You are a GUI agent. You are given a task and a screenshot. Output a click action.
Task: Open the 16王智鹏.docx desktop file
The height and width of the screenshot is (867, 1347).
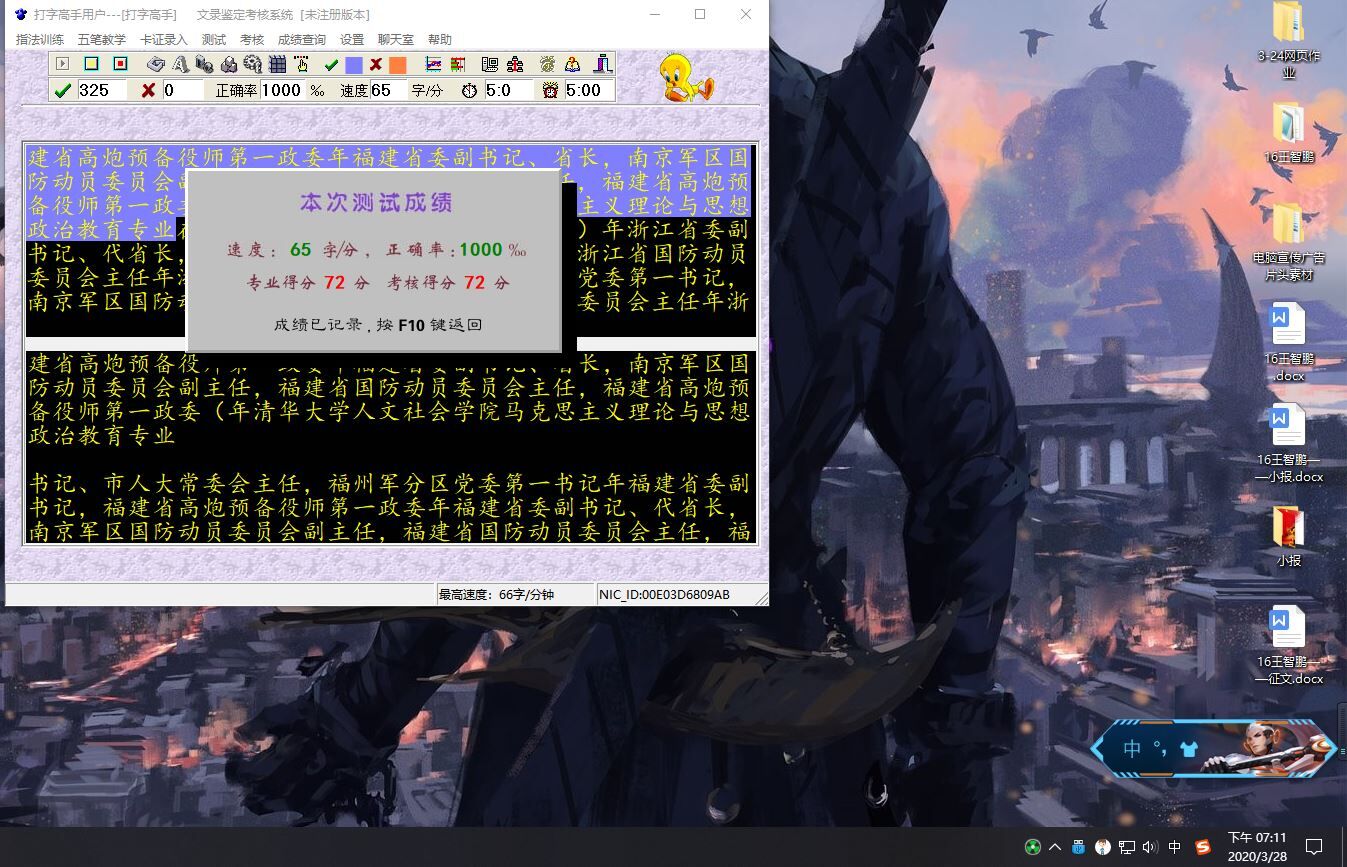[1289, 343]
